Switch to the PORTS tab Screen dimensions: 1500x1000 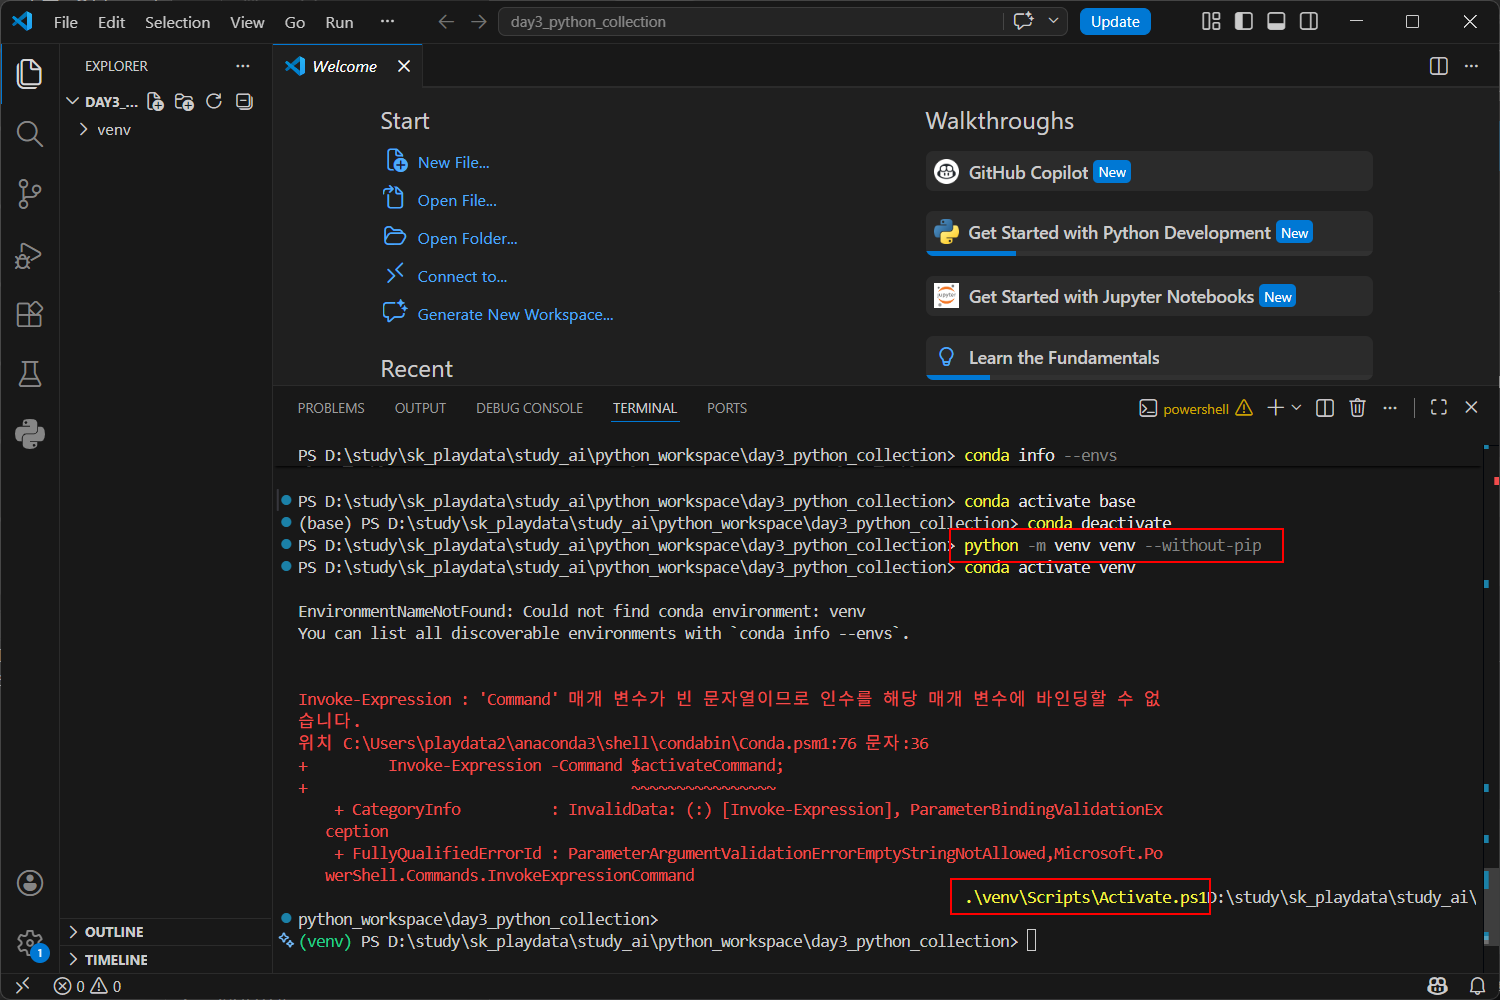click(727, 408)
